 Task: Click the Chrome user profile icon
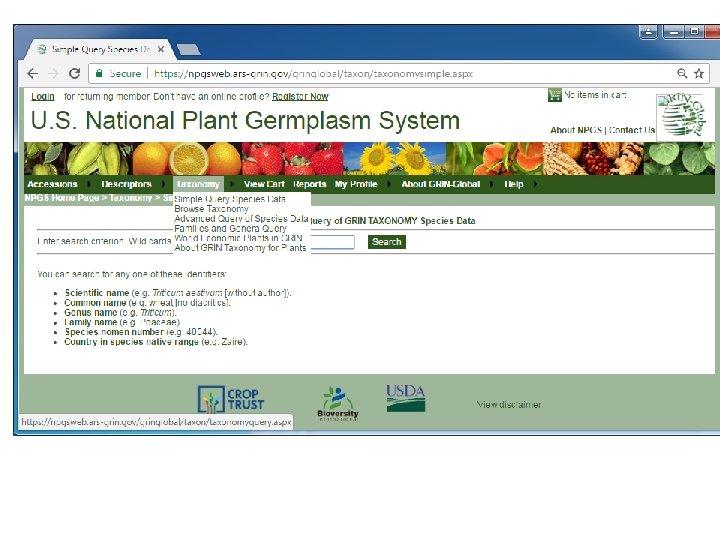(648, 32)
